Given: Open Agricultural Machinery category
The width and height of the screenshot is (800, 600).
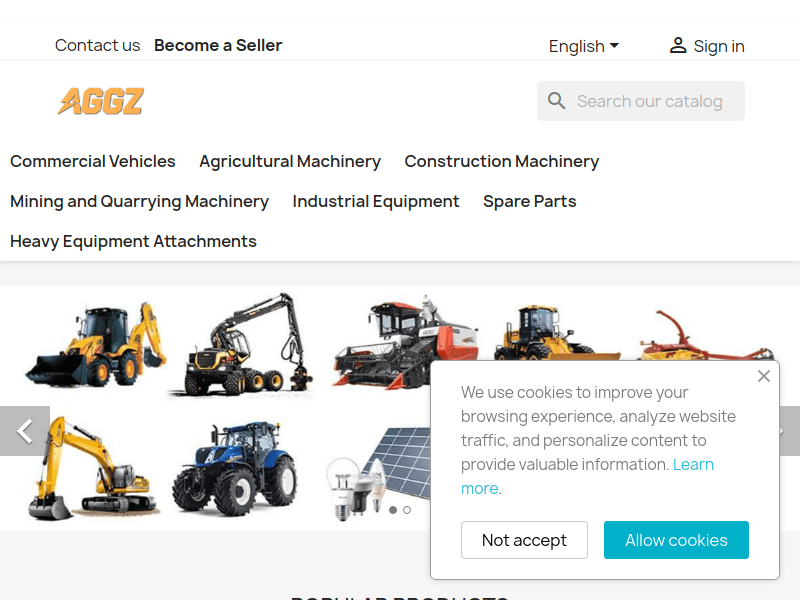Looking at the screenshot, I should coord(290,161).
